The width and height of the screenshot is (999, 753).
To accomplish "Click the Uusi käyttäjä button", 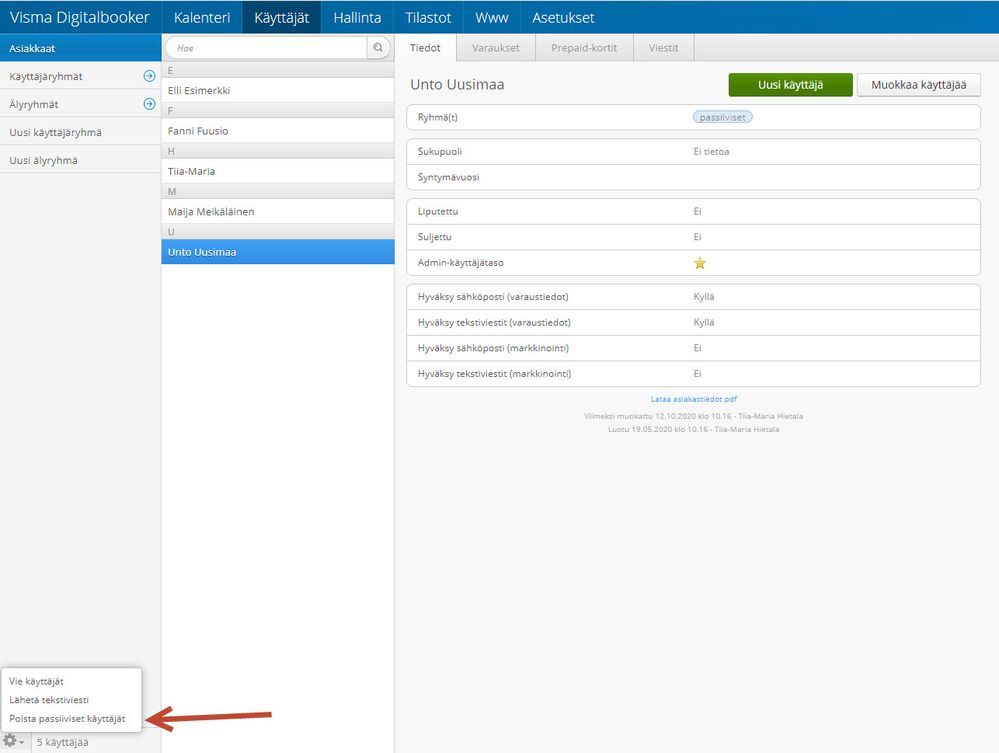I will pos(790,85).
